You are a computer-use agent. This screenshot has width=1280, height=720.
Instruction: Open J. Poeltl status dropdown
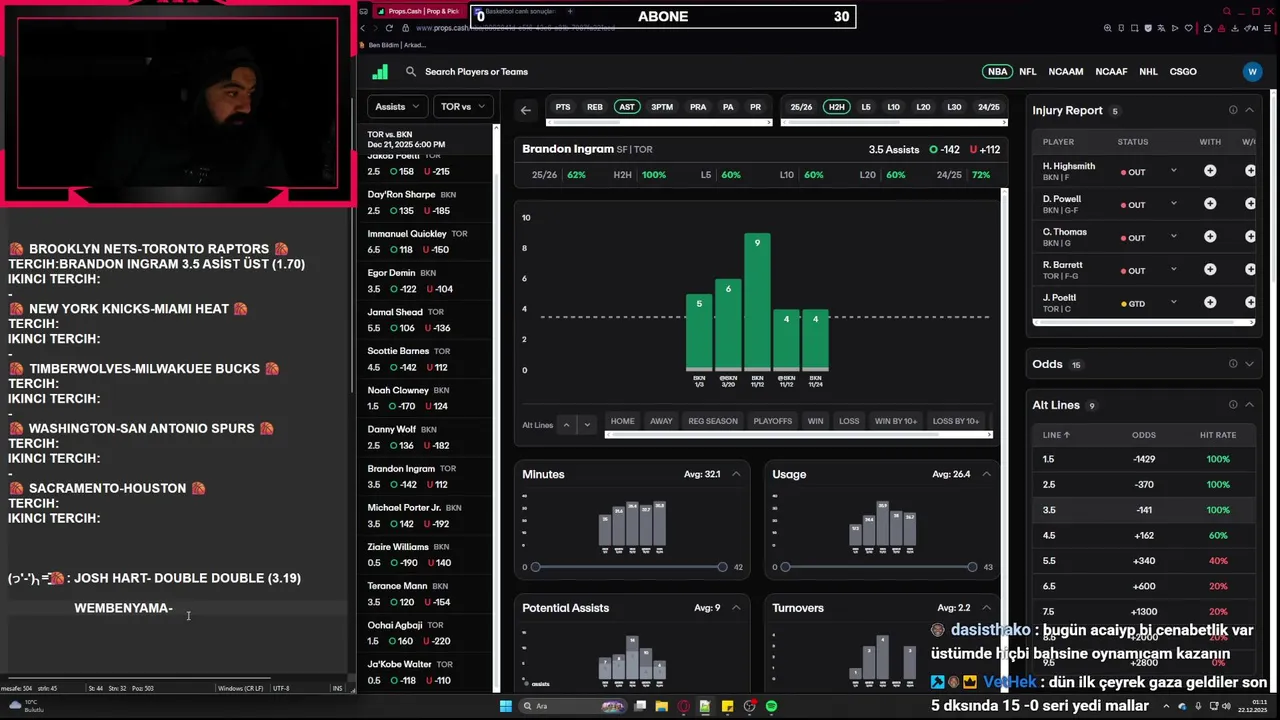pyautogui.click(x=1174, y=303)
